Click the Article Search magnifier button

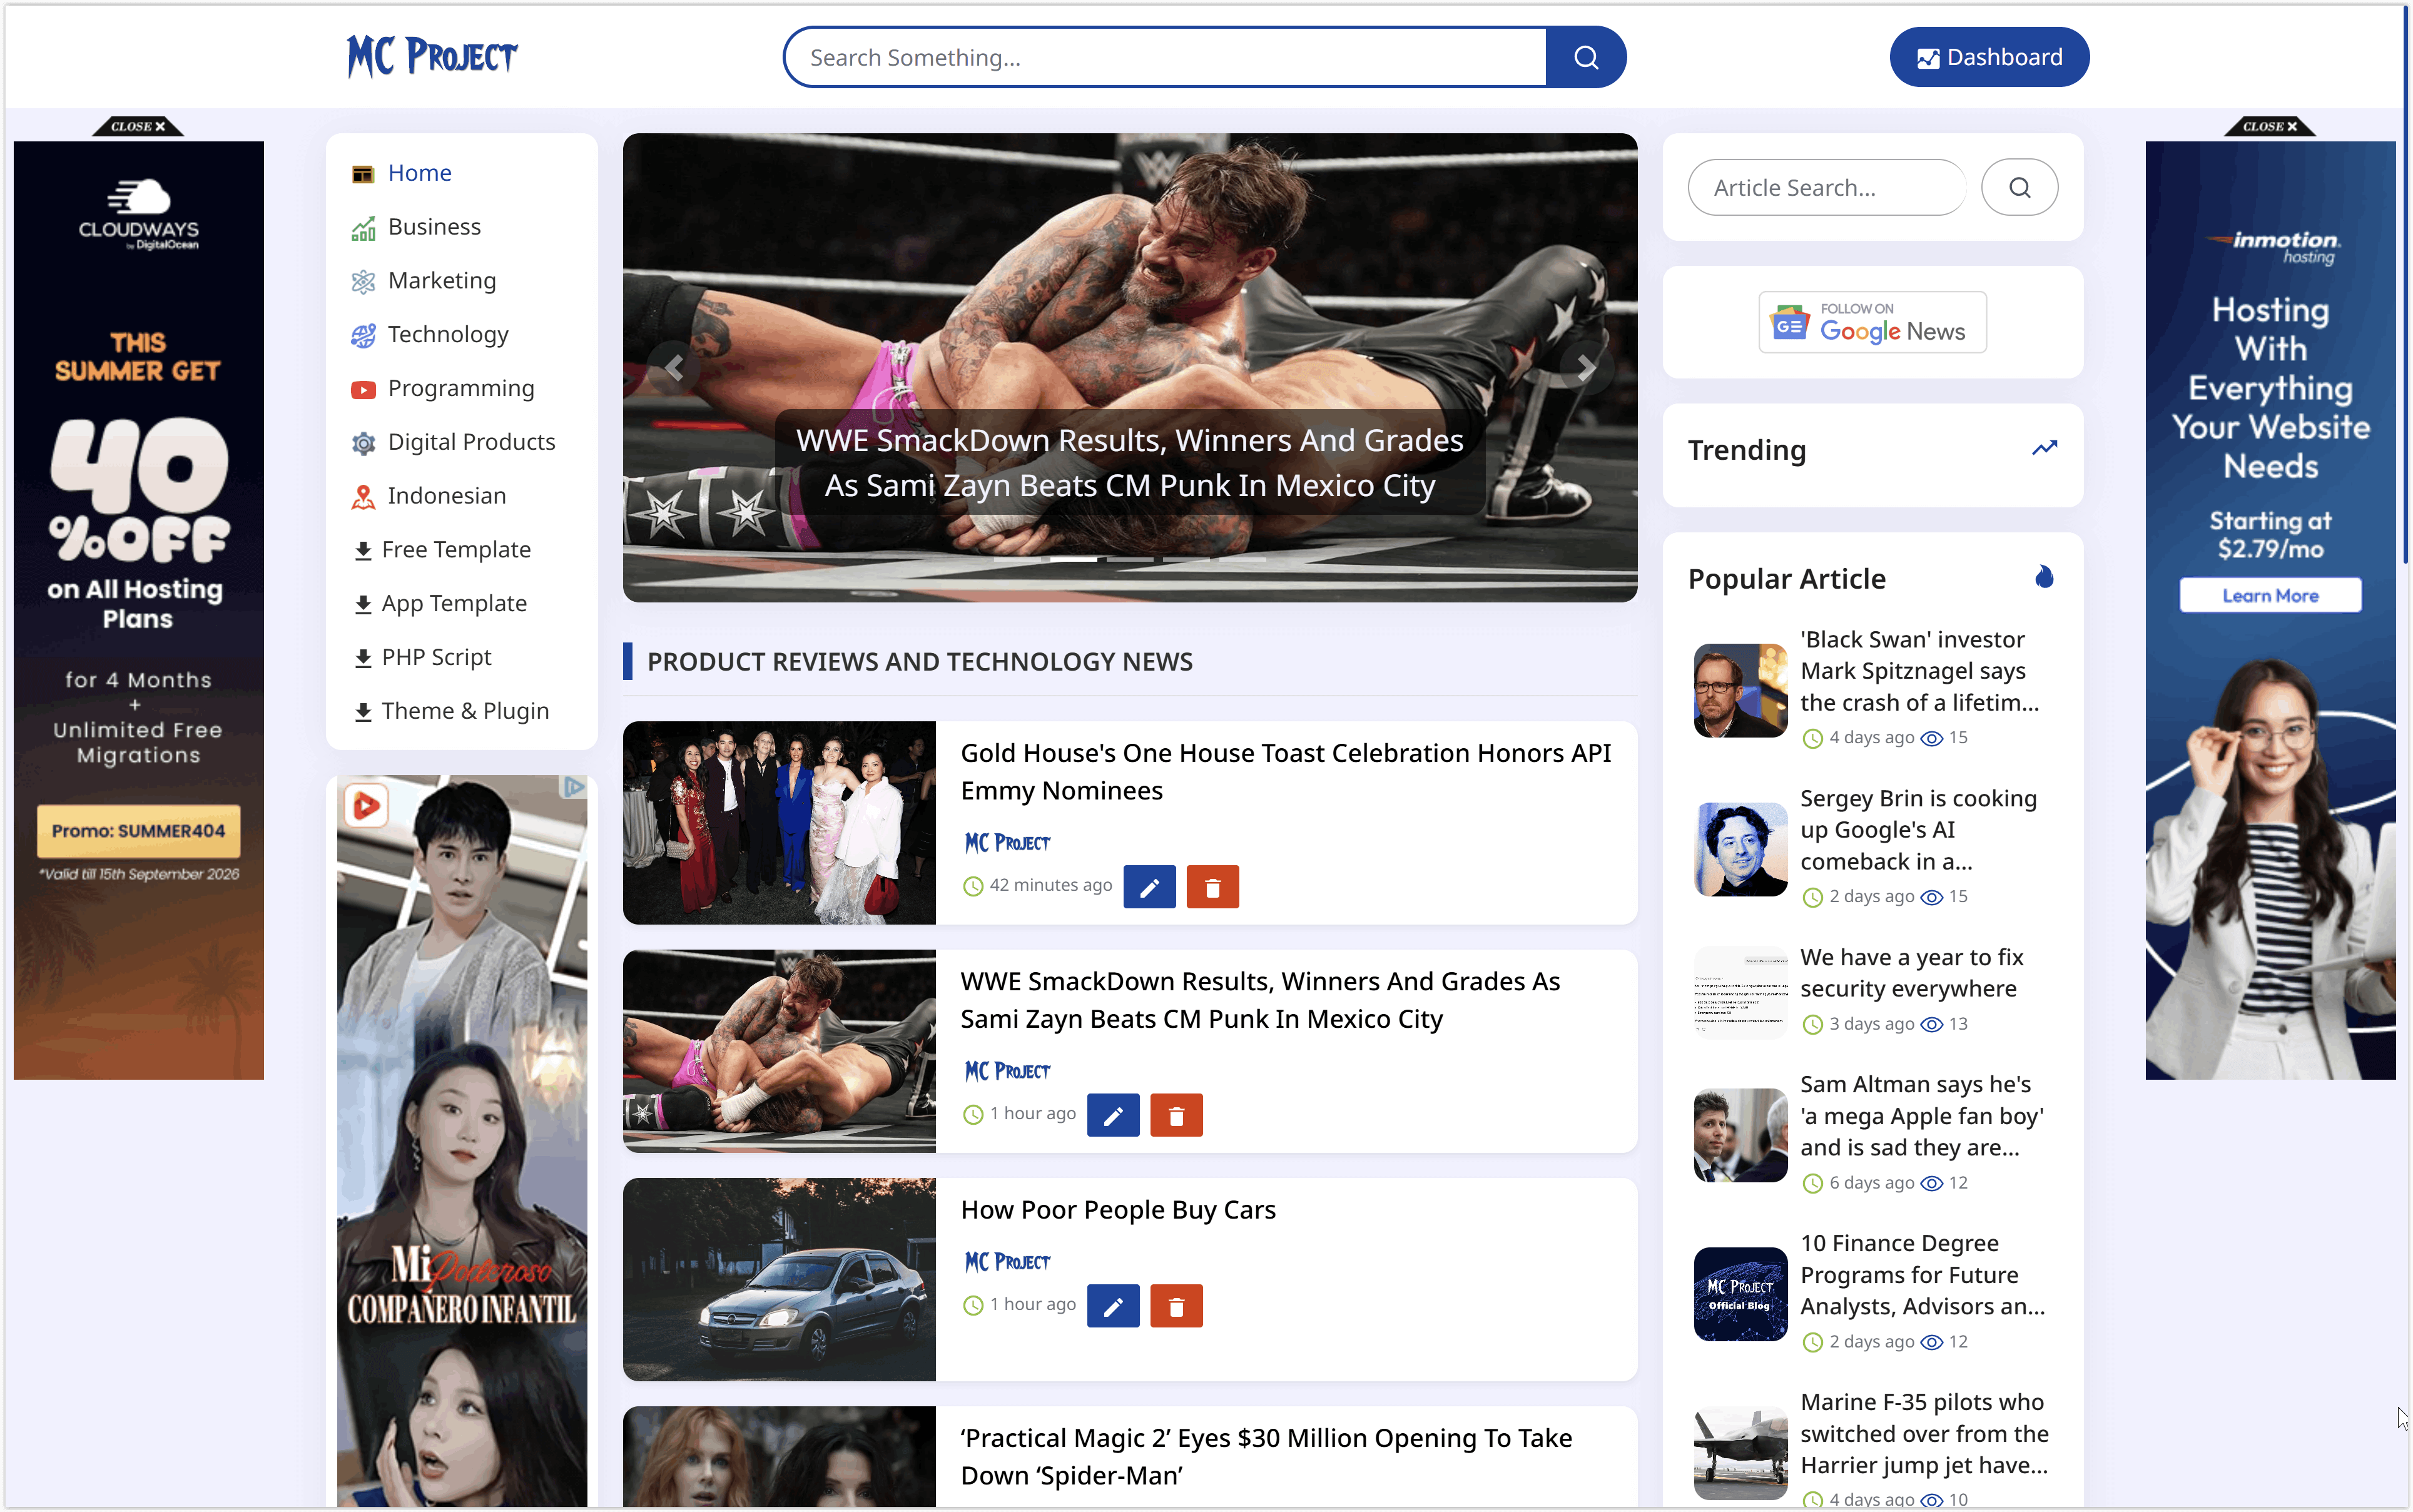2019,187
